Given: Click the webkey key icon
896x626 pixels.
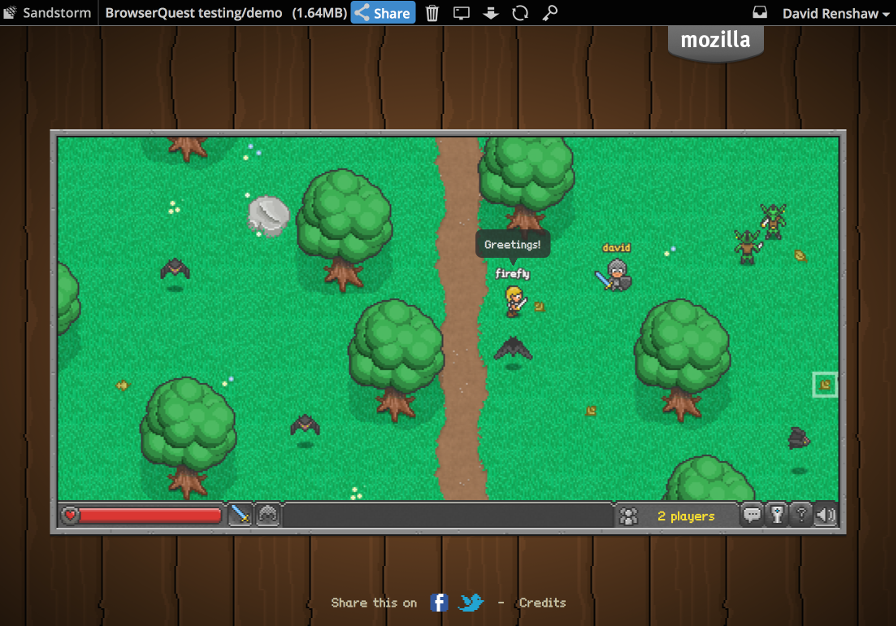Looking at the screenshot, I should (550, 13).
